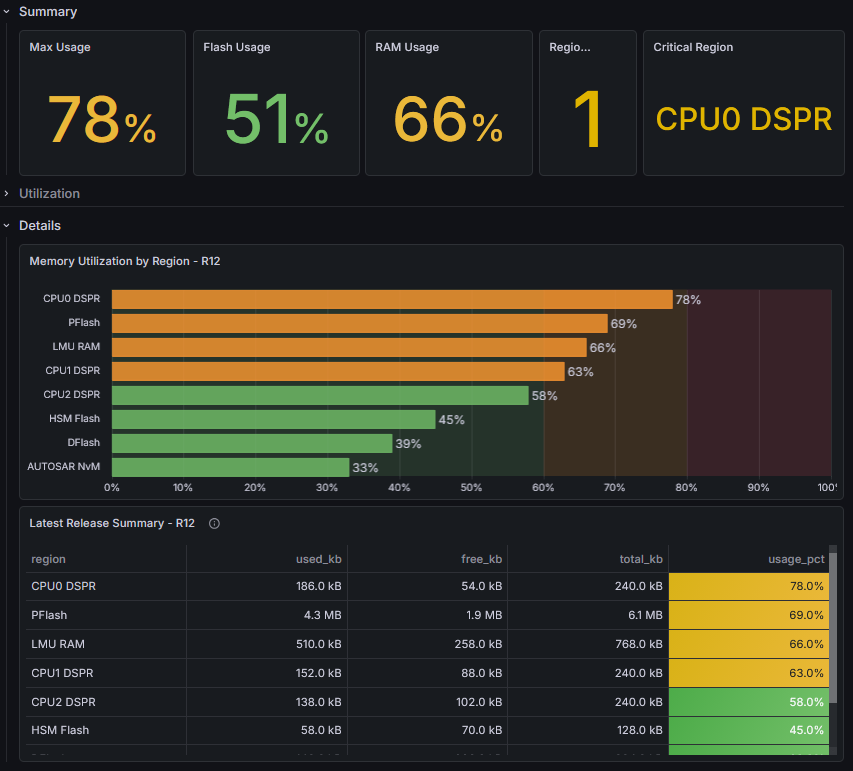Sort table by free_kb column header
This screenshot has height=771, width=853.
point(481,559)
